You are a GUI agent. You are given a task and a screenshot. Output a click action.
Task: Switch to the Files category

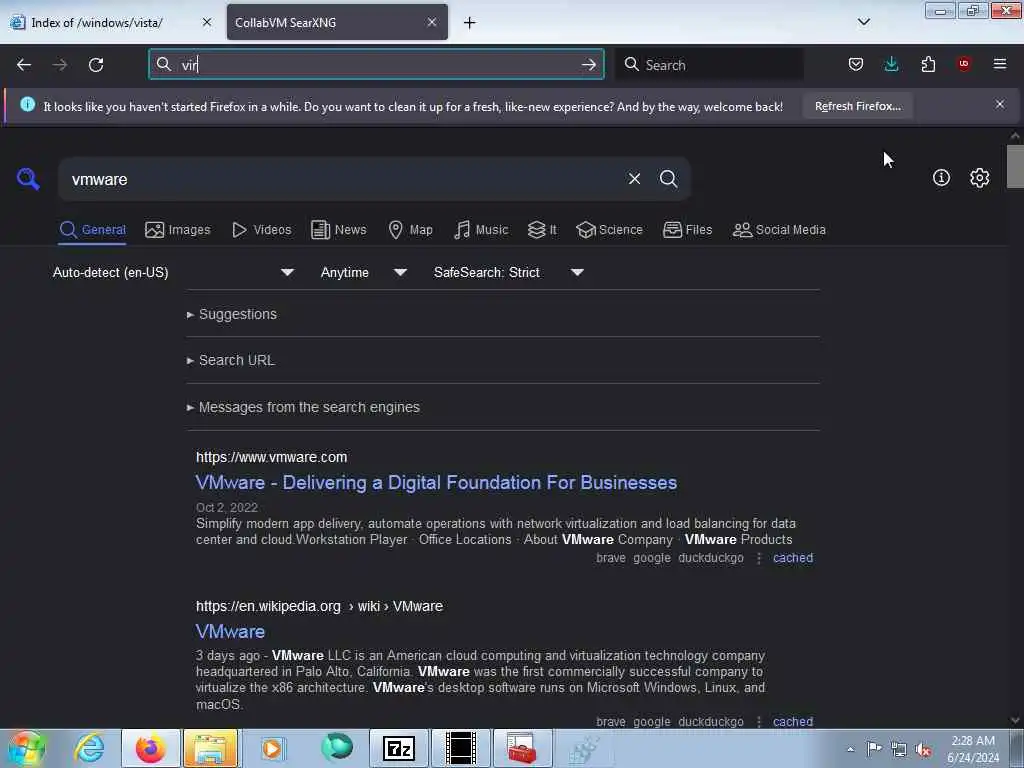point(688,230)
